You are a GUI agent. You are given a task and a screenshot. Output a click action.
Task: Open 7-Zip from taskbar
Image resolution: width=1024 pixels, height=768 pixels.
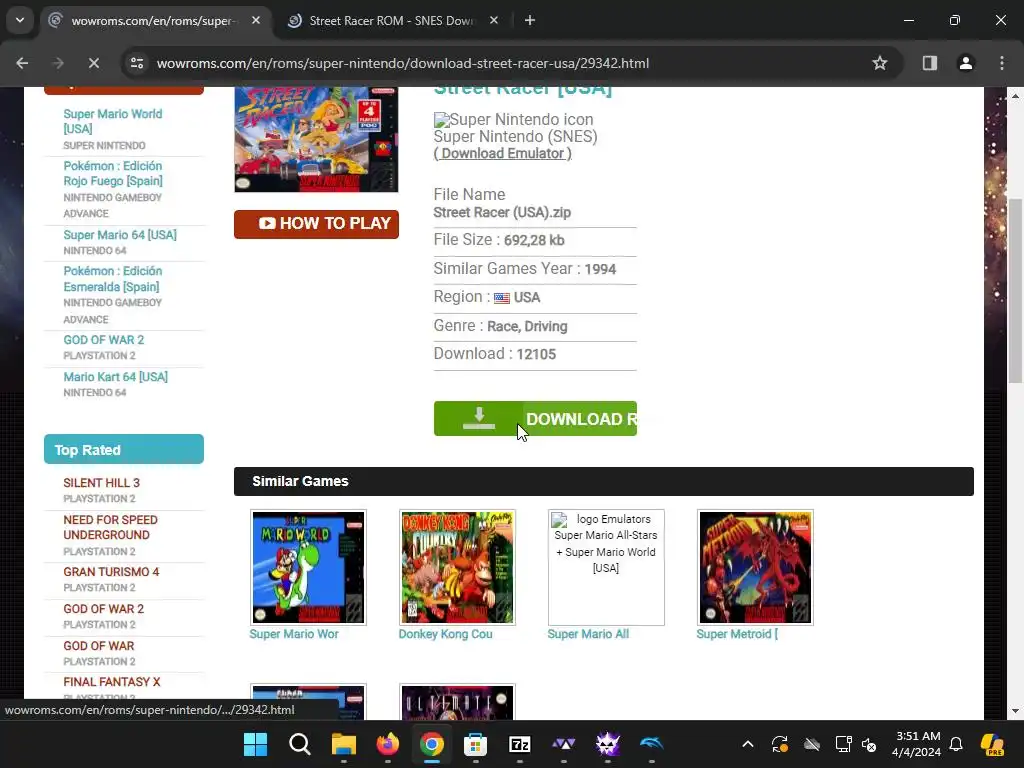(x=520, y=744)
